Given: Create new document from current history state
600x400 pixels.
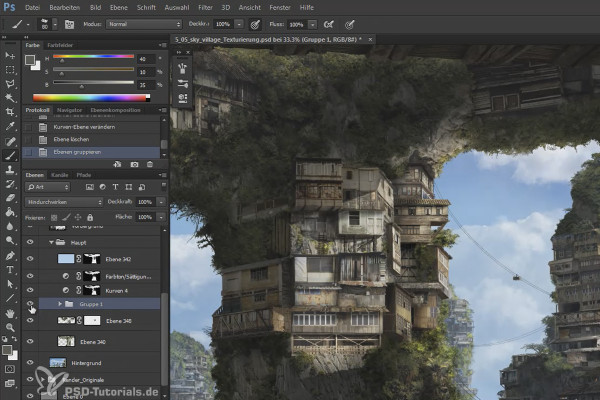Looking at the screenshot, I should coord(117,164).
